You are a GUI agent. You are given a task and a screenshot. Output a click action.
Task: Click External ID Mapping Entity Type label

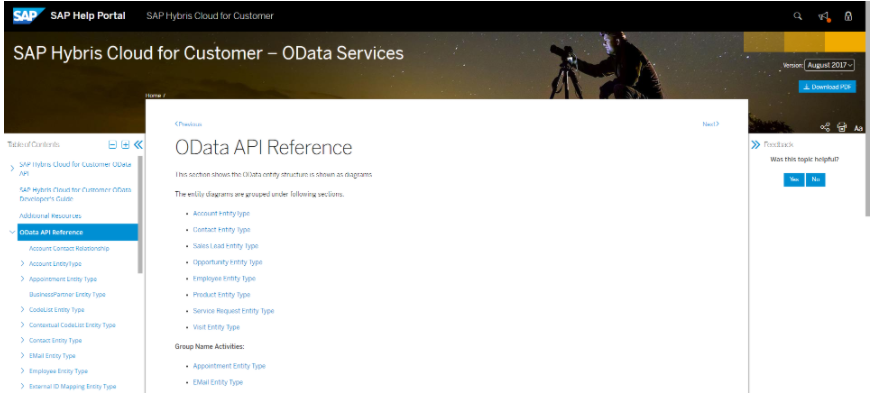click(72, 386)
